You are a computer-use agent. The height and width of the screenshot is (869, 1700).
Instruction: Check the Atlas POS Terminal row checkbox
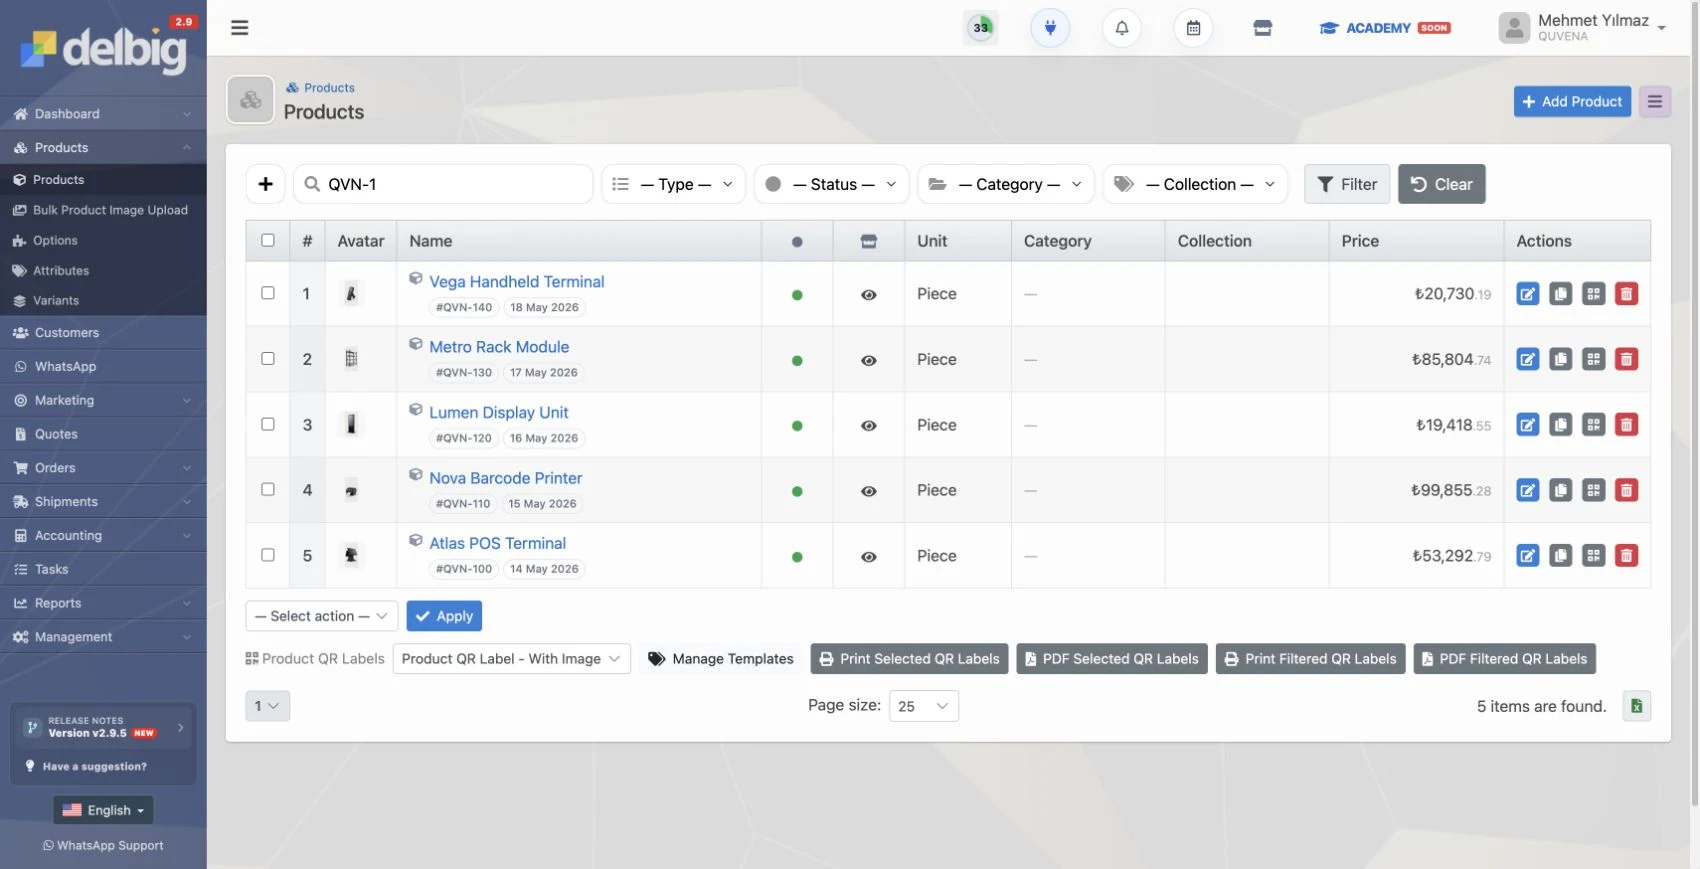click(x=268, y=555)
